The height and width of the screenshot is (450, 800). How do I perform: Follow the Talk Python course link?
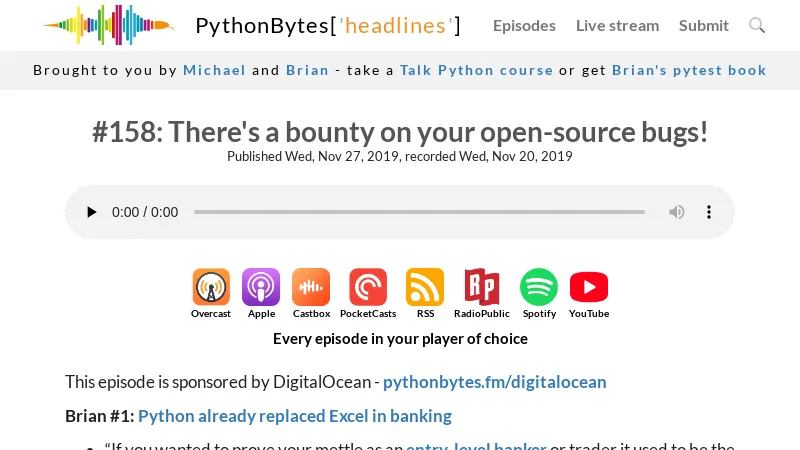[476, 70]
